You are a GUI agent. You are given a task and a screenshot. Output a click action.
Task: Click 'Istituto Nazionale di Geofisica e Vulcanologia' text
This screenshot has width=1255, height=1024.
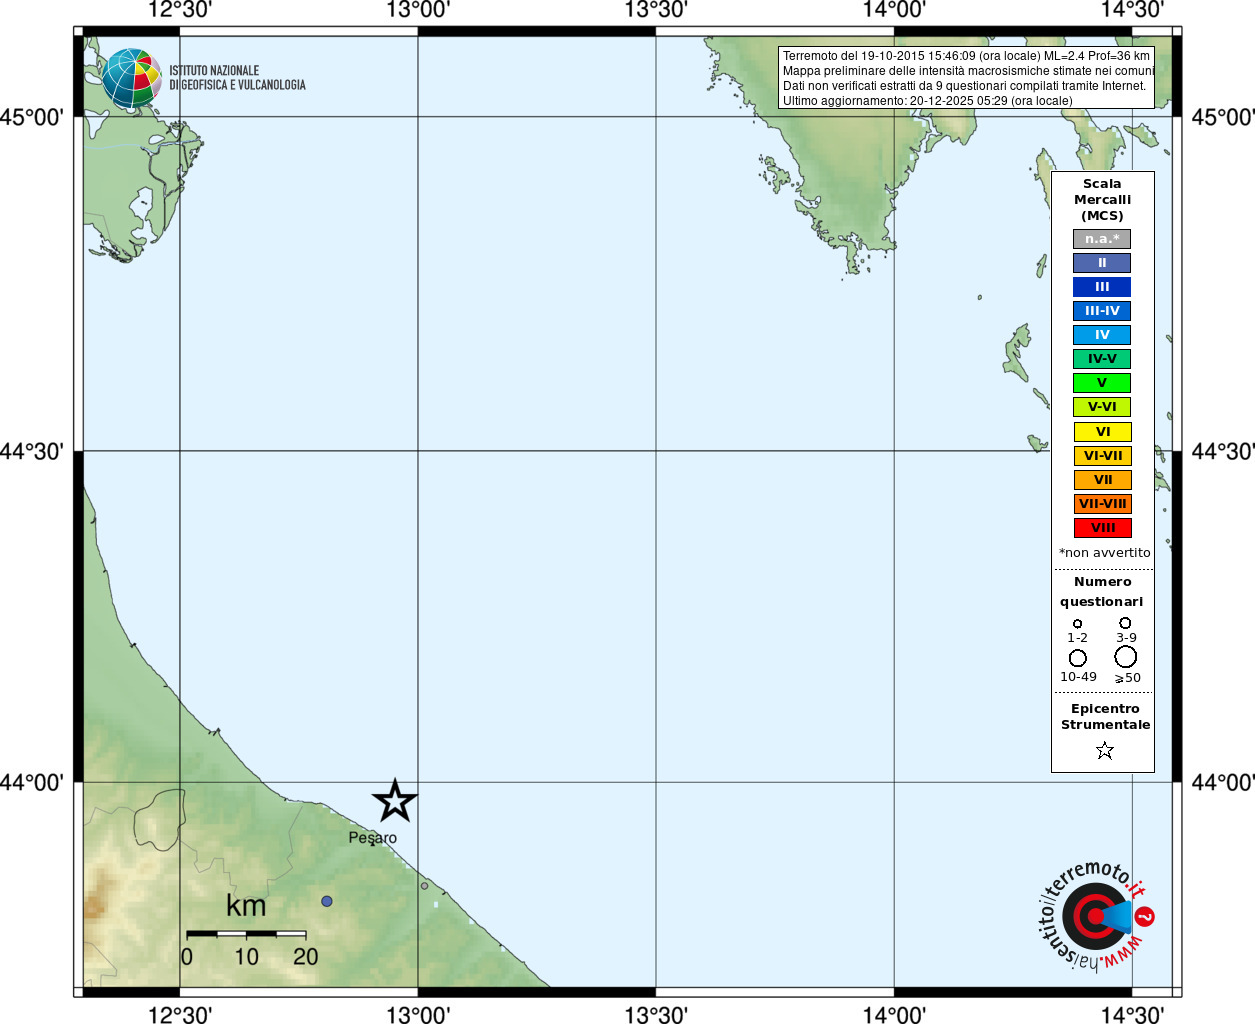click(x=237, y=78)
